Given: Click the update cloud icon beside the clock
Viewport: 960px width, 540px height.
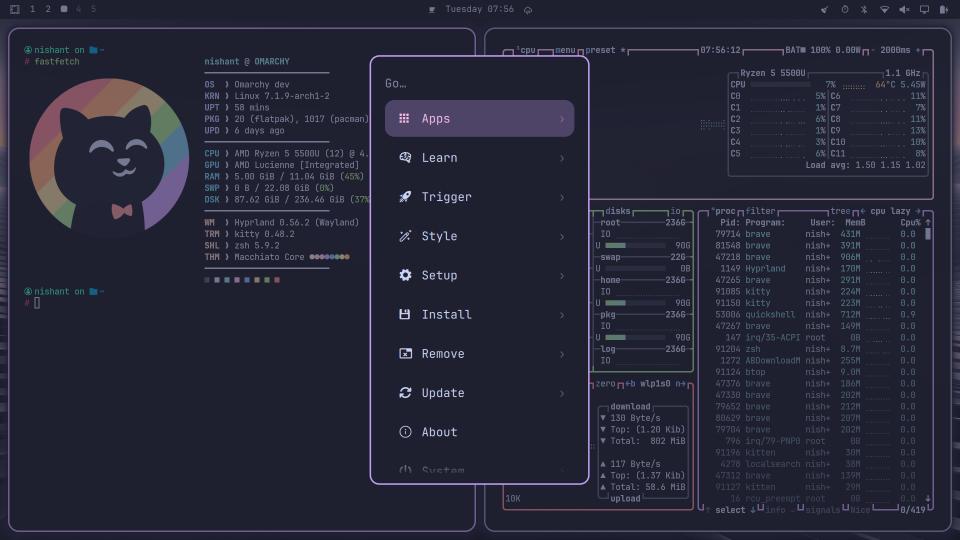Looking at the screenshot, I should click(x=528, y=10).
